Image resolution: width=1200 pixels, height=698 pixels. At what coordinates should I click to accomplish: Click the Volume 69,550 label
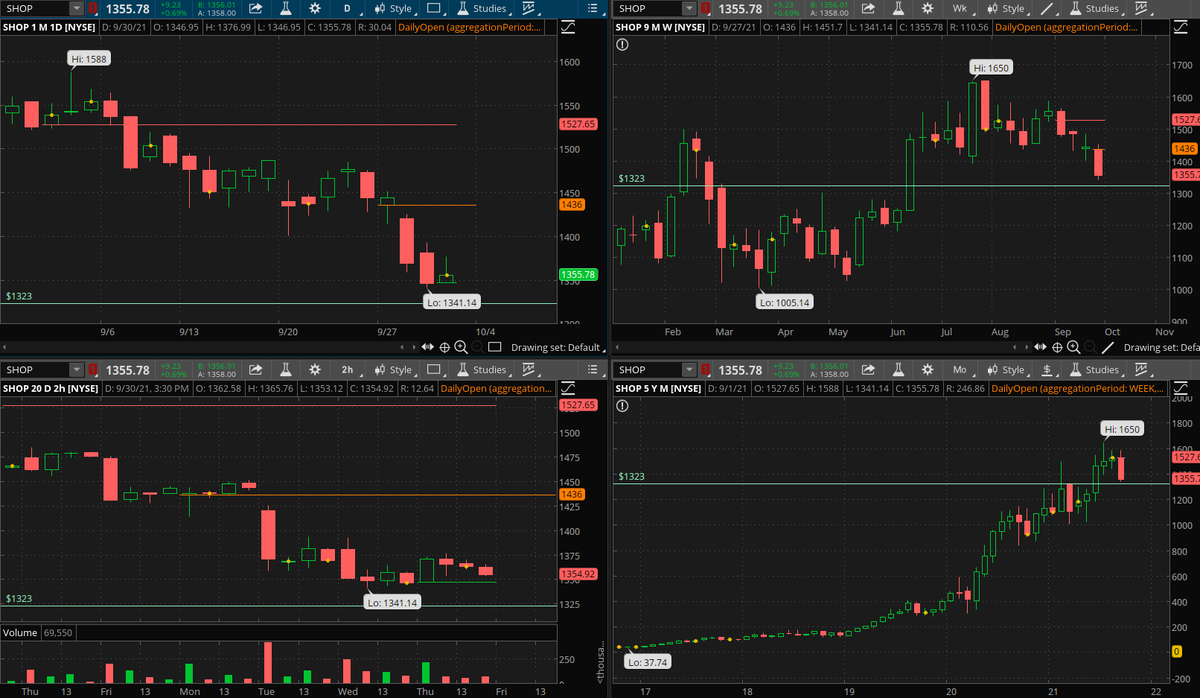38,633
